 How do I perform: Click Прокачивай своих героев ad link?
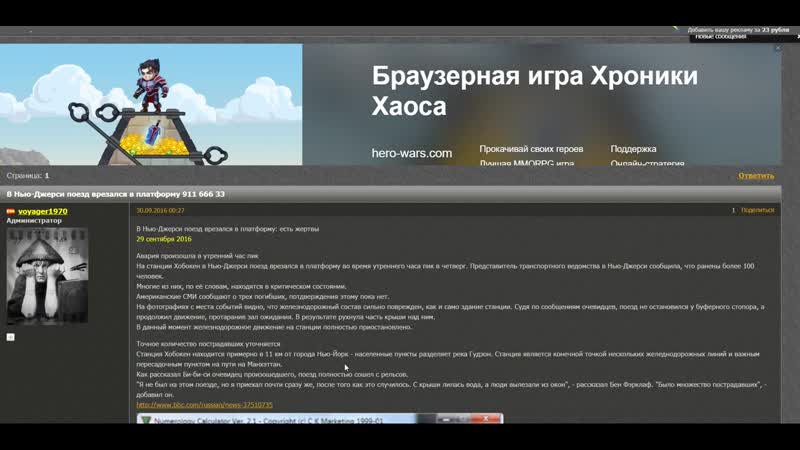pyautogui.click(x=531, y=149)
